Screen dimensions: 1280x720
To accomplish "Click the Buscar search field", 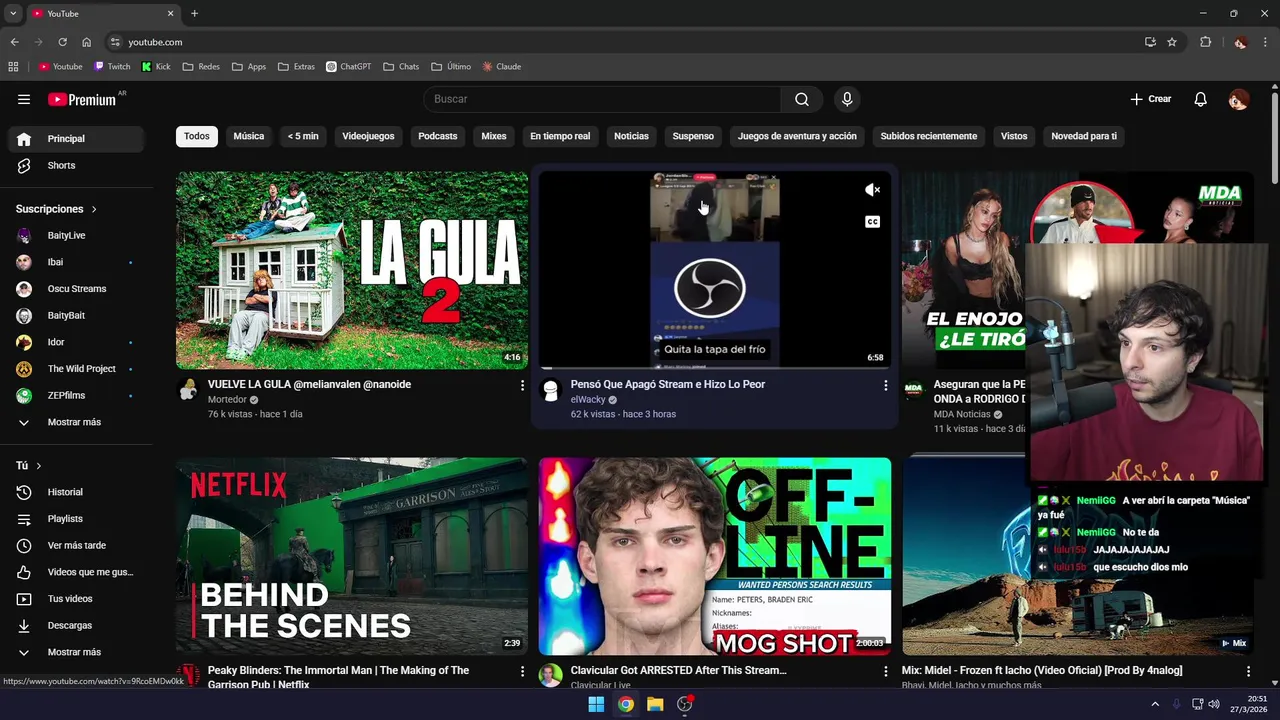I will pyautogui.click(x=602, y=99).
